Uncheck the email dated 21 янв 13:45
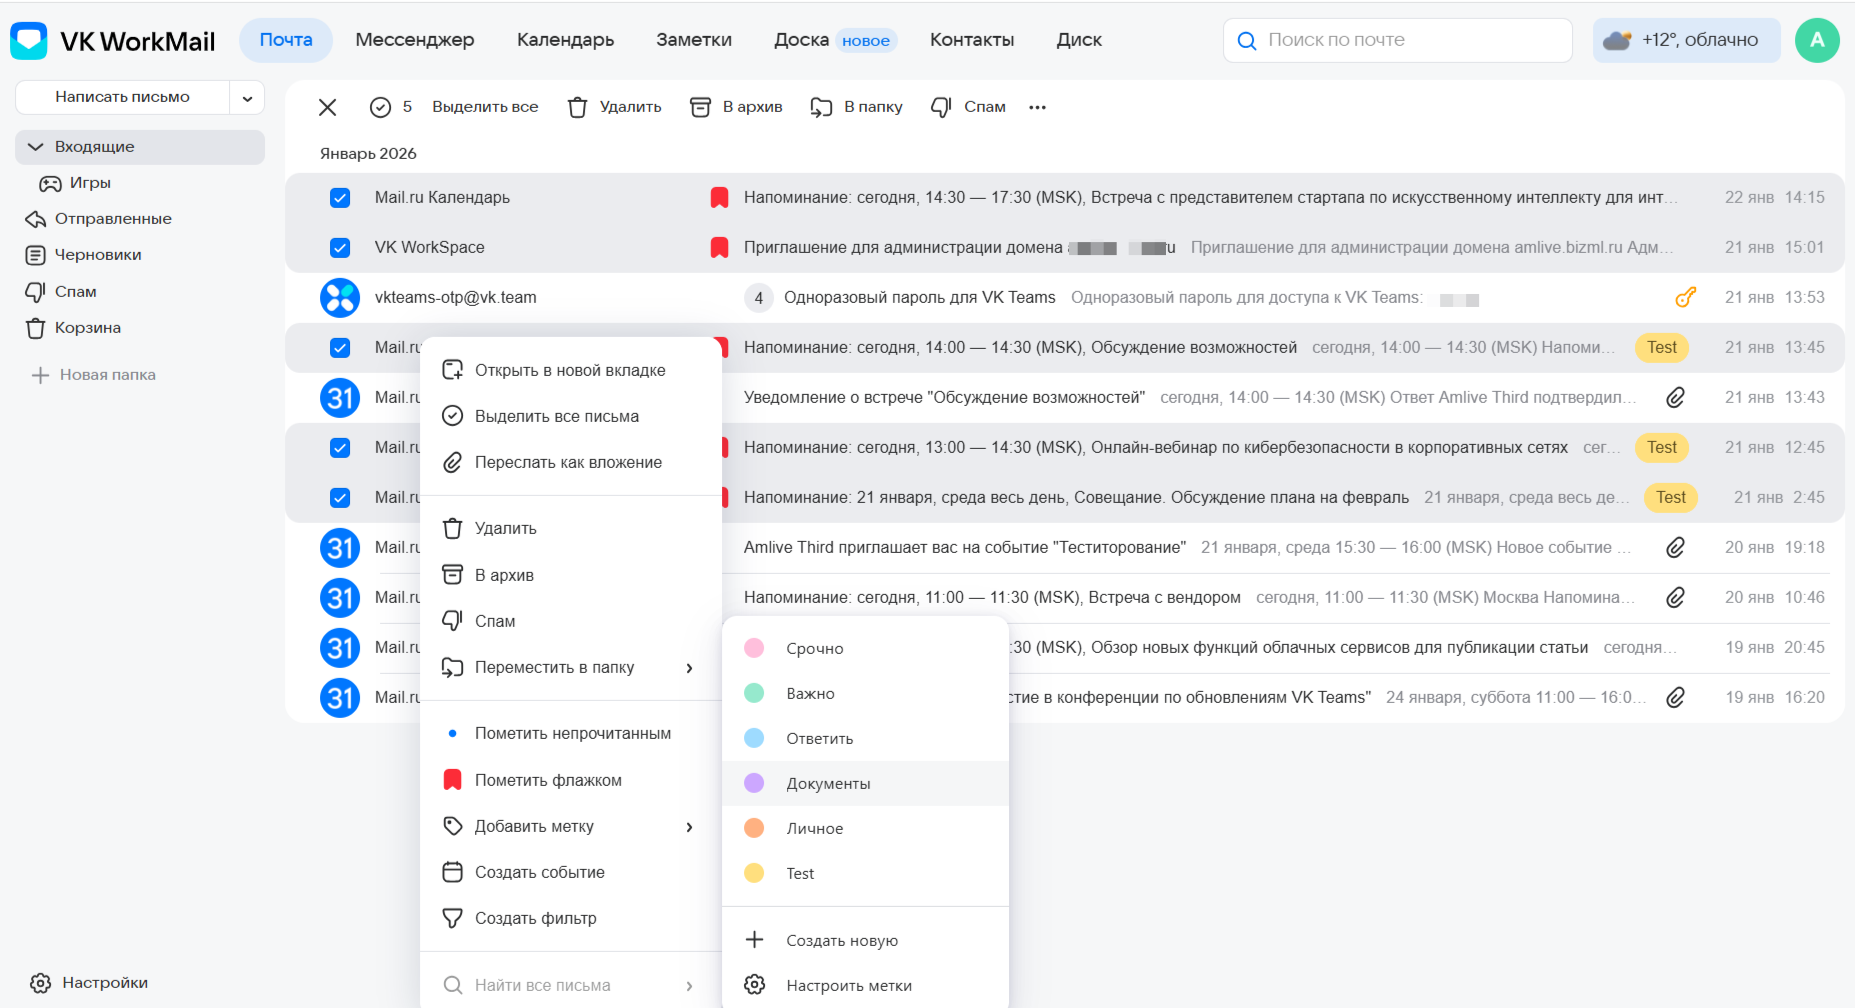This screenshot has height=1008, width=1855. (x=340, y=348)
